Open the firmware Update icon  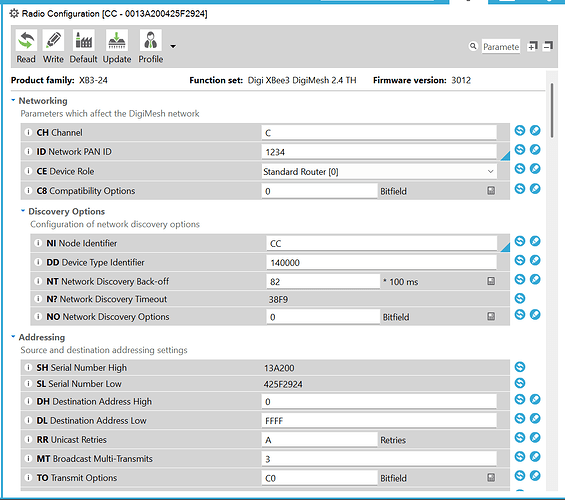coord(117,40)
